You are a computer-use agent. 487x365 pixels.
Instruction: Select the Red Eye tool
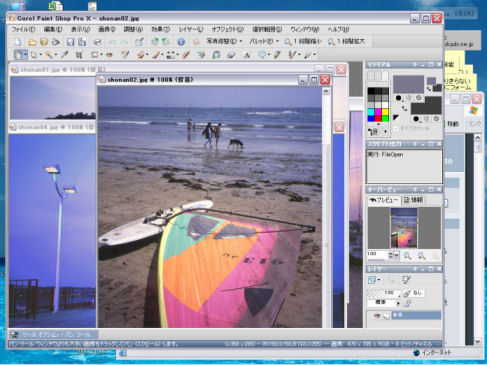point(109,55)
